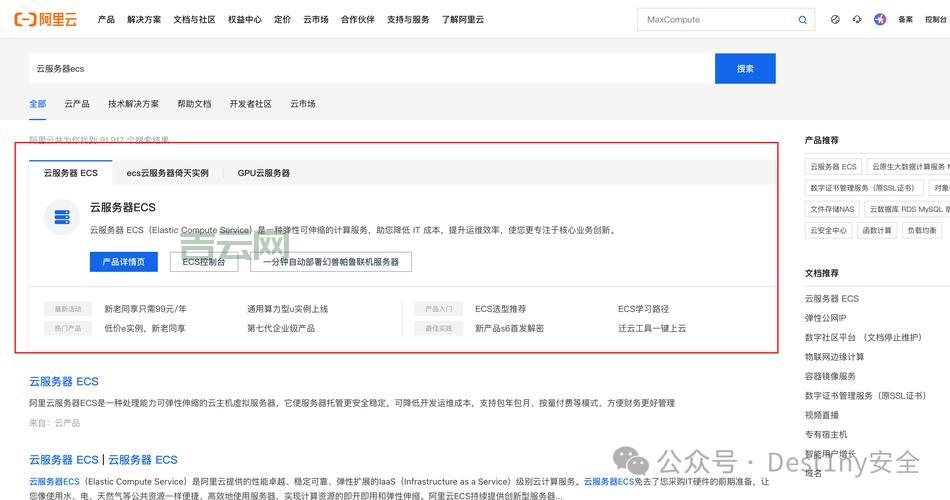Open the 合作伙伴 menu

357,19
